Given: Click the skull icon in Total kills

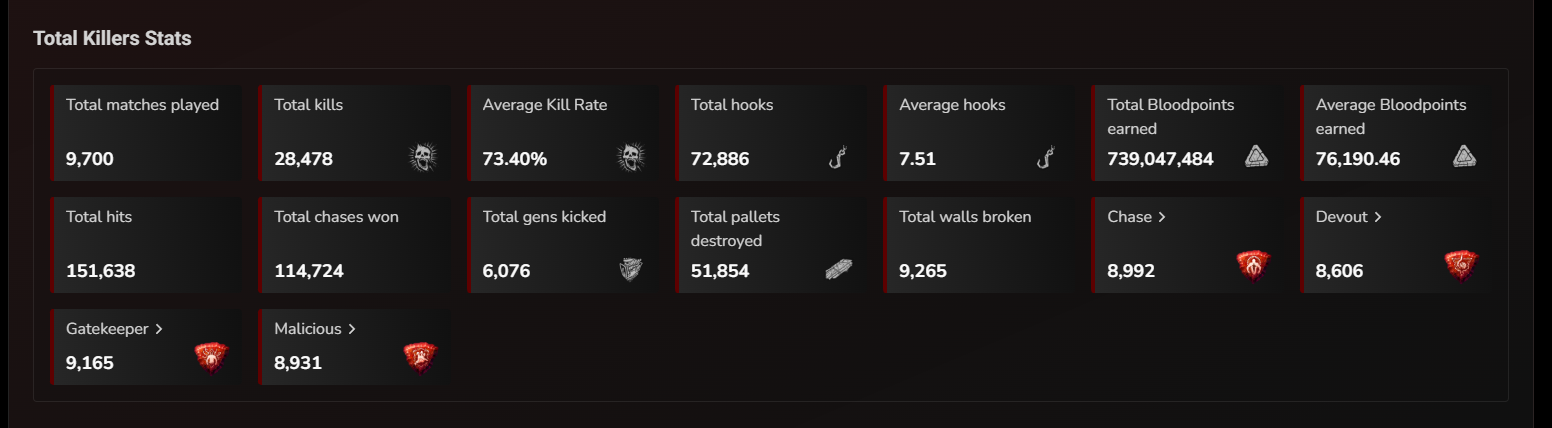Looking at the screenshot, I should pyautogui.click(x=424, y=157).
